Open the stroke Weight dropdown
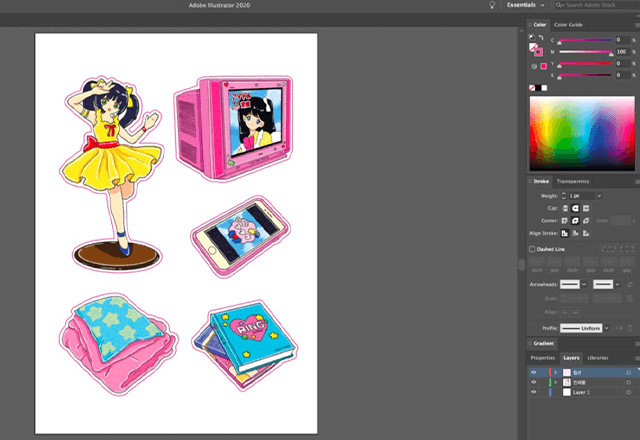The height and width of the screenshot is (440, 640). (x=599, y=196)
